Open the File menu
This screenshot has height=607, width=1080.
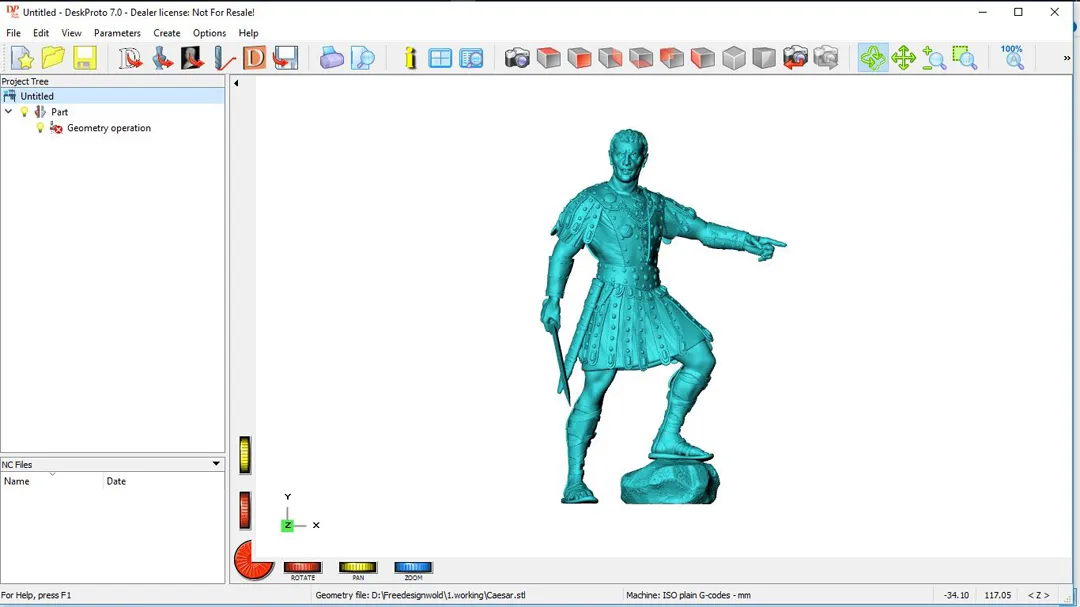(x=13, y=33)
